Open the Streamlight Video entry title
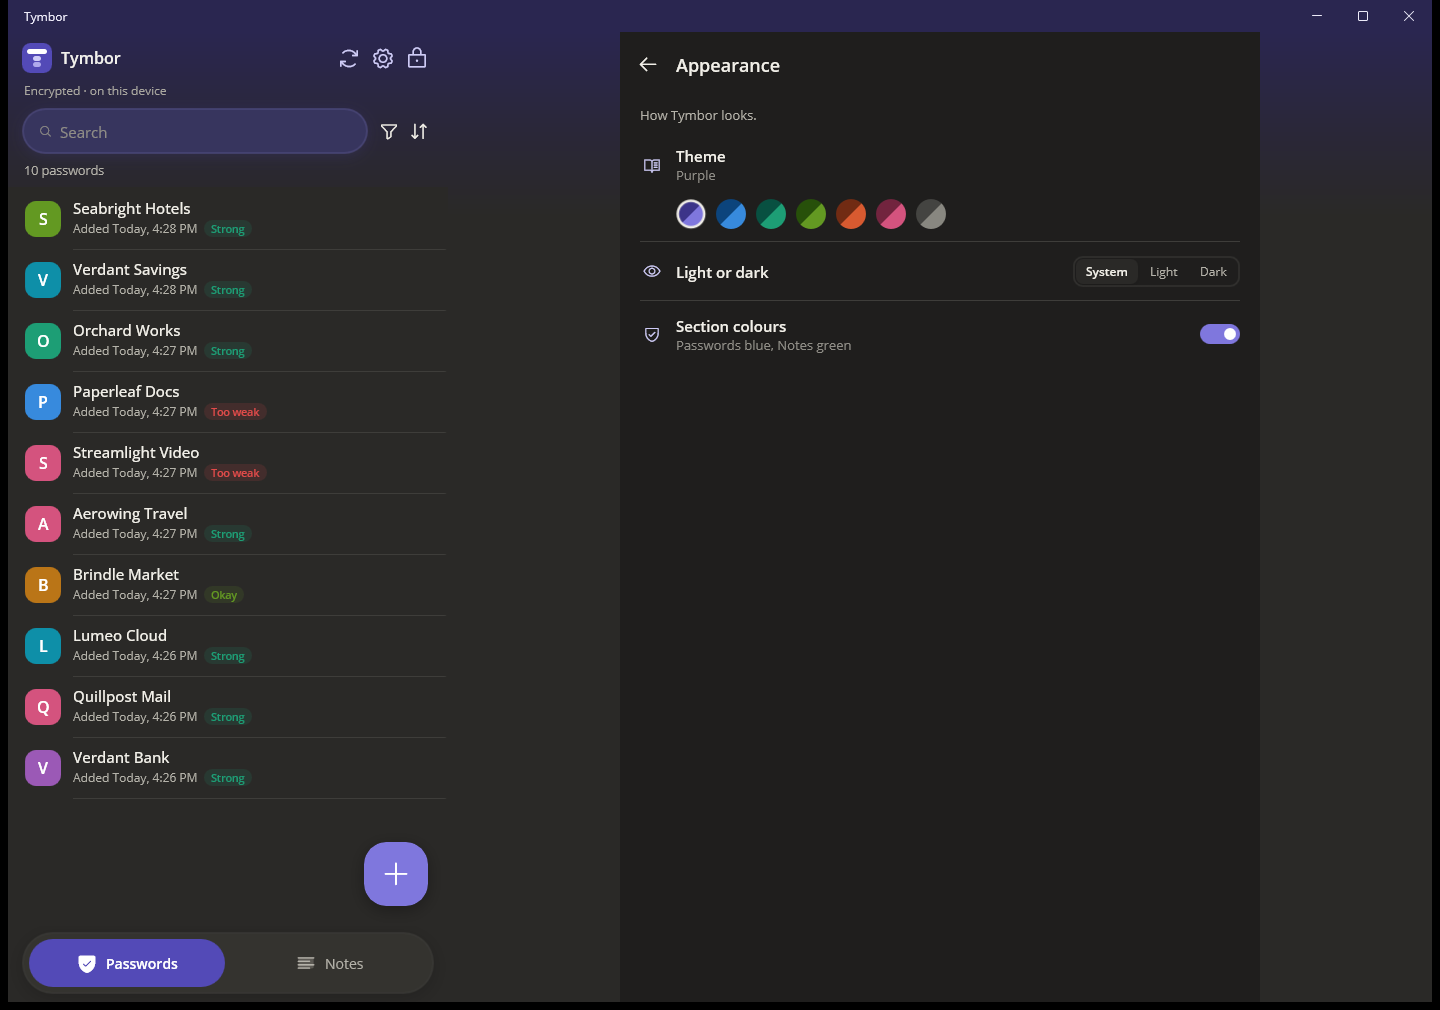 point(136,453)
